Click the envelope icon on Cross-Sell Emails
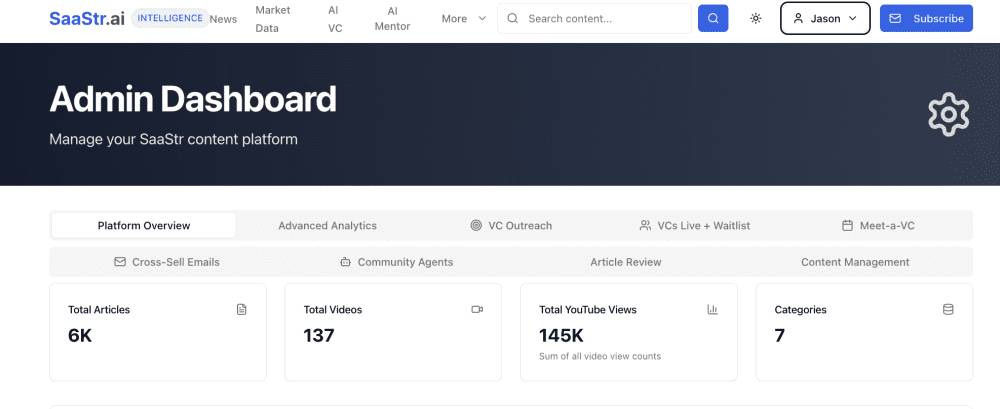Viewport: 1000px width, 409px height. [x=120, y=262]
